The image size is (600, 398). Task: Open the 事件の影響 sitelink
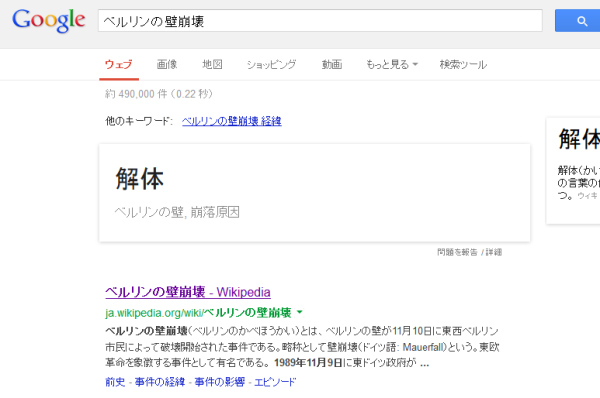click(220, 382)
